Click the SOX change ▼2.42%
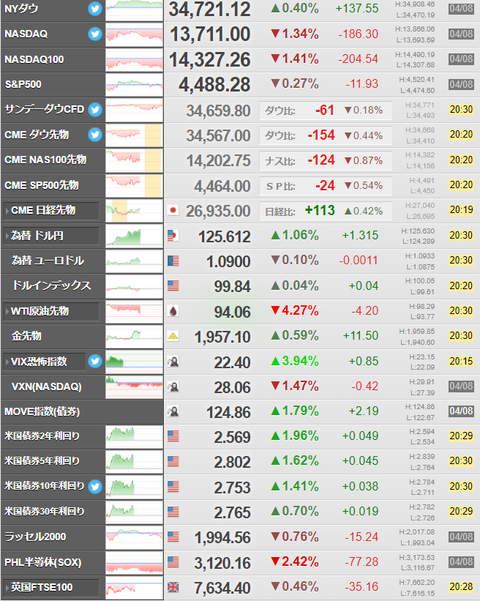 pos(295,562)
